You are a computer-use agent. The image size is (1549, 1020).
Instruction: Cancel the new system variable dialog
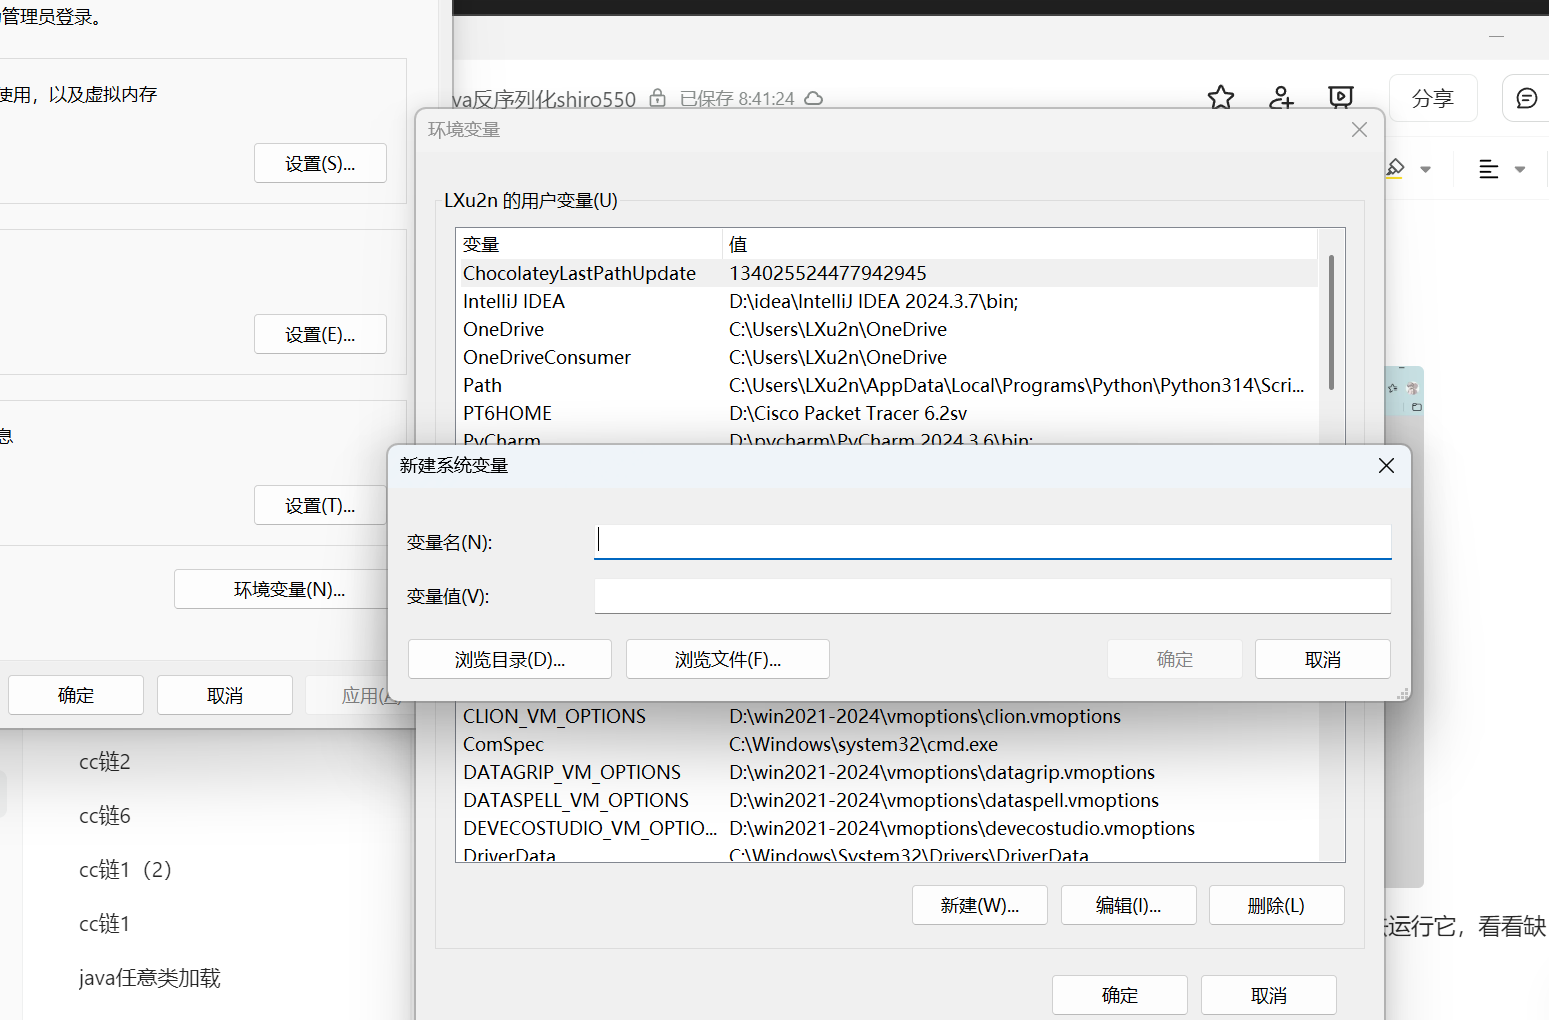[1322, 660]
